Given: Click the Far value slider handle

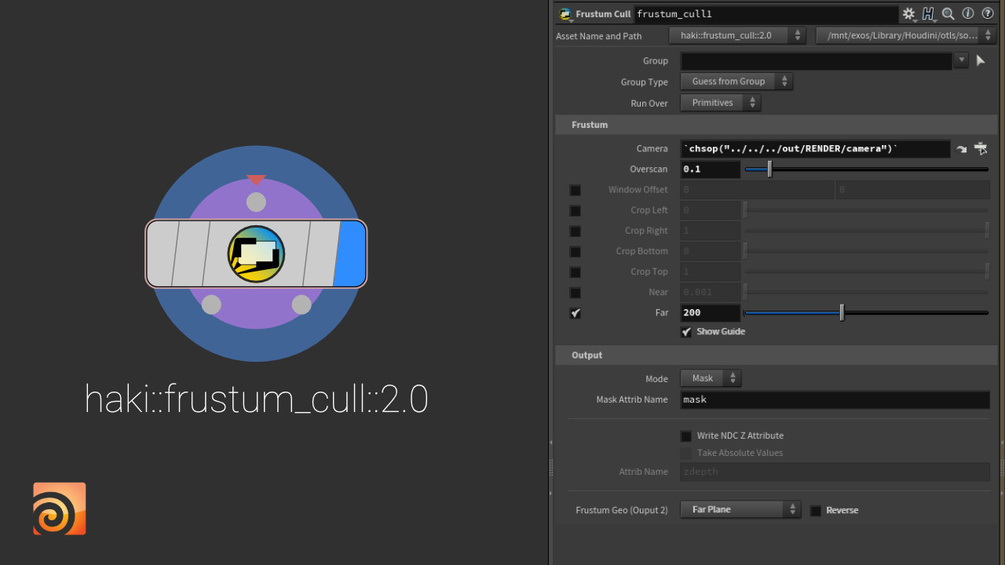Looking at the screenshot, I should [x=842, y=313].
